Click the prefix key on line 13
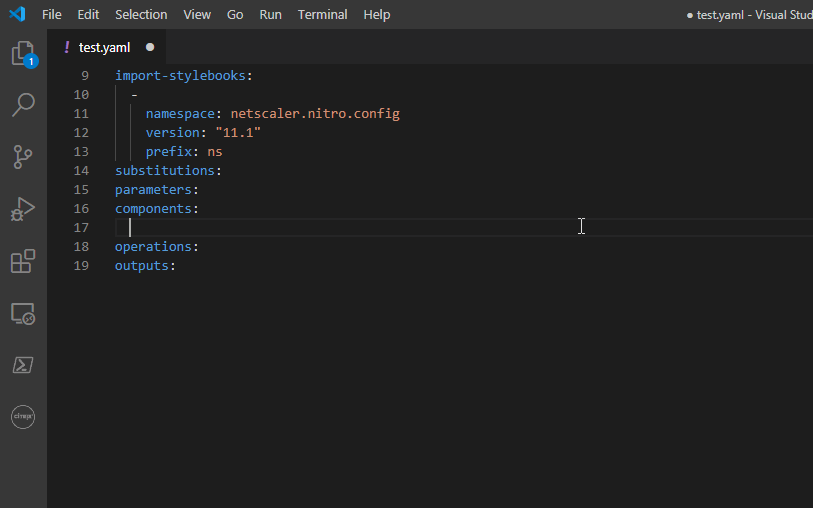 pyautogui.click(x=169, y=152)
